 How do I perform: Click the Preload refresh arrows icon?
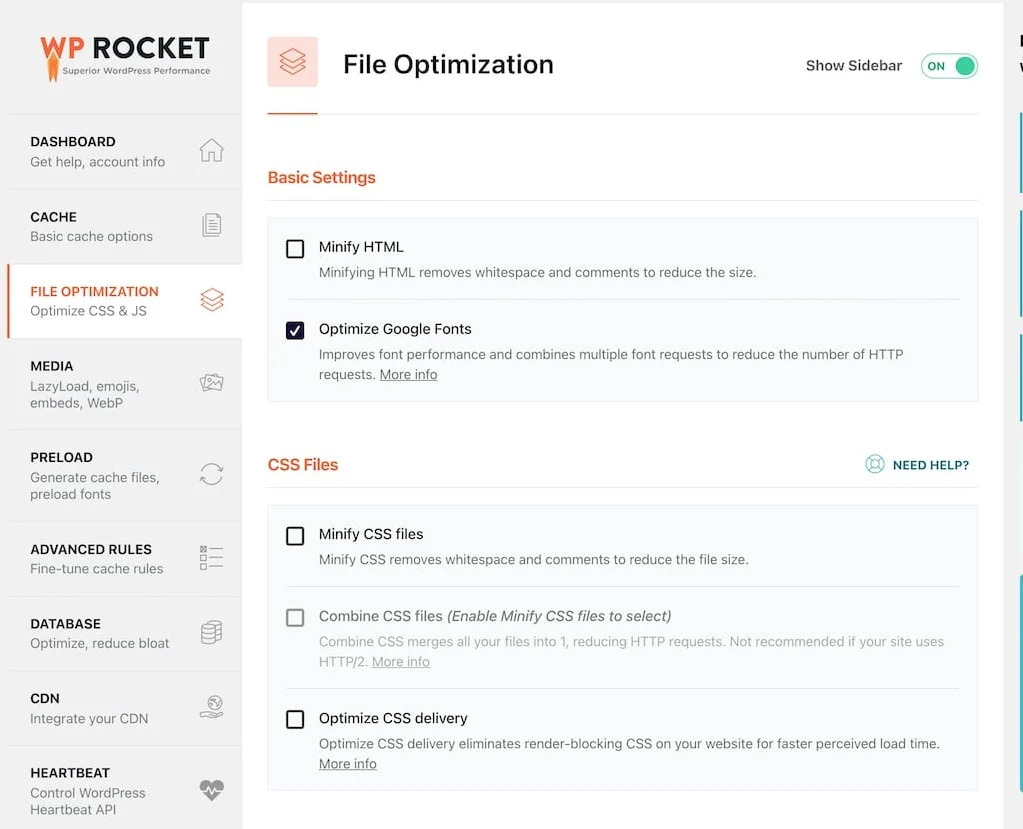point(211,474)
